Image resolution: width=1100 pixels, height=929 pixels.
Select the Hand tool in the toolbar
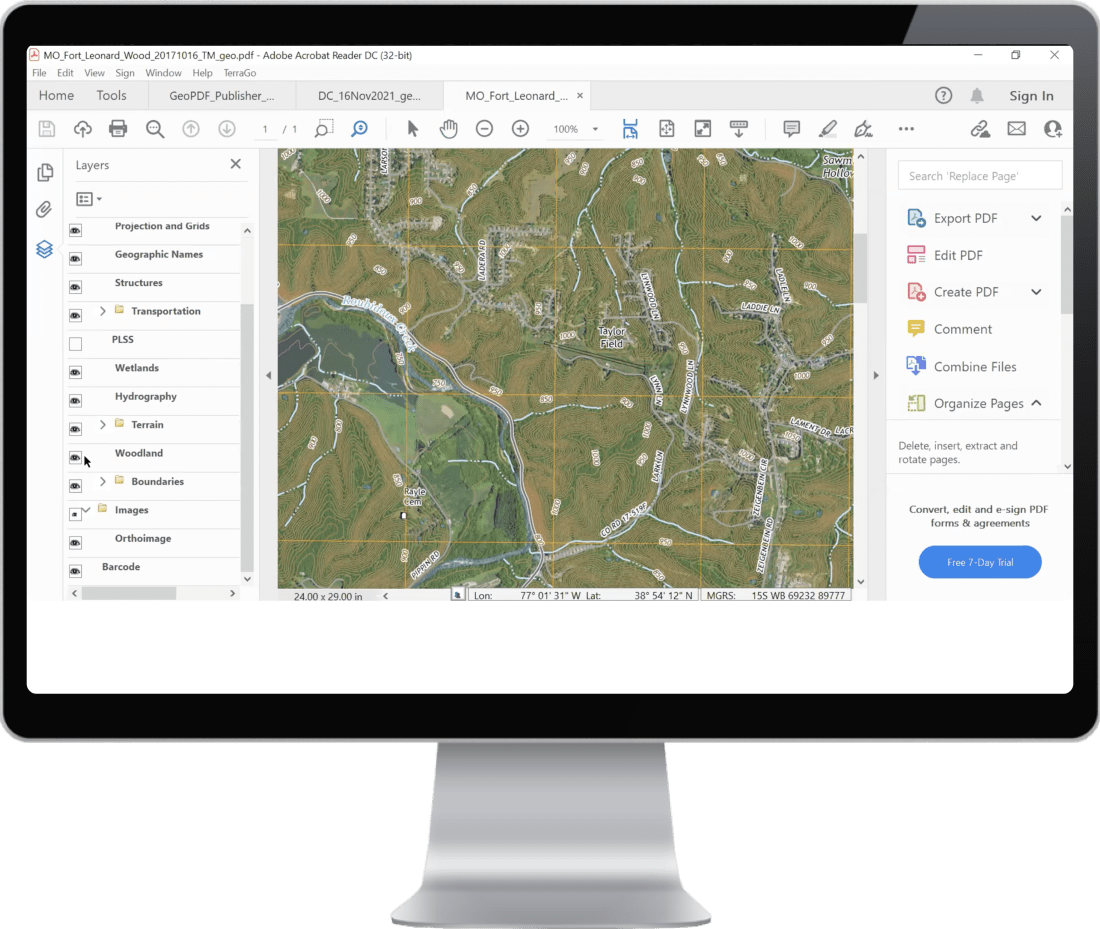pyautogui.click(x=448, y=128)
